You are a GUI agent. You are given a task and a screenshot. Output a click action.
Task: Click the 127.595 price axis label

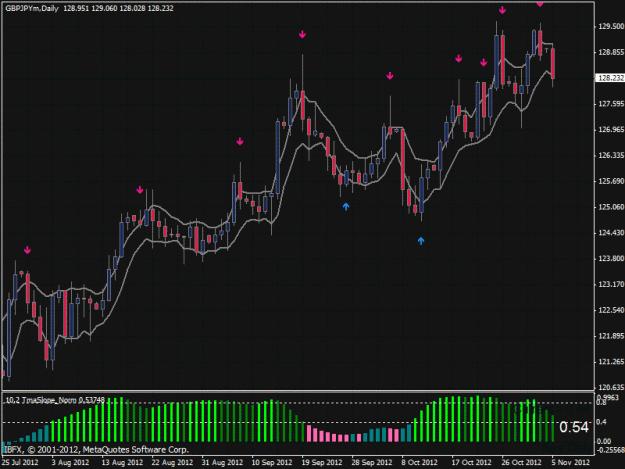(x=611, y=104)
